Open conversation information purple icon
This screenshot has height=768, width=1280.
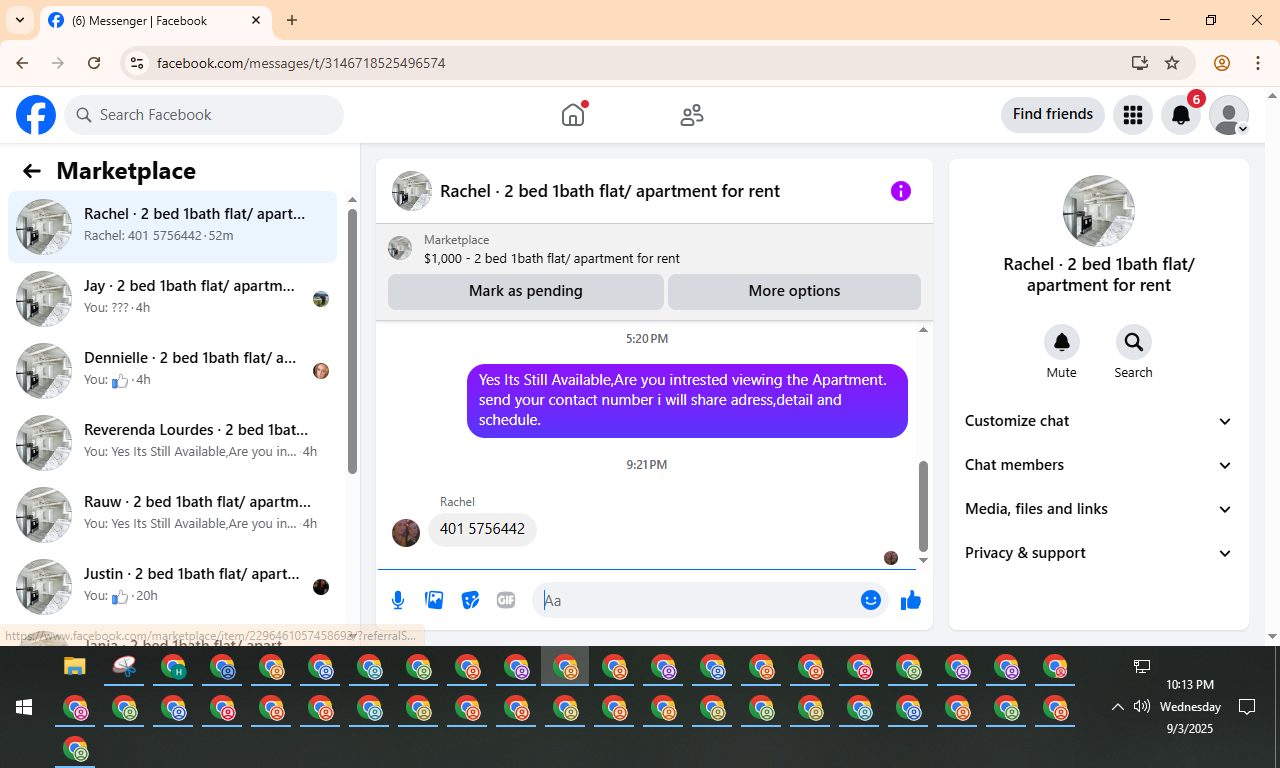(x=901, y=191)
